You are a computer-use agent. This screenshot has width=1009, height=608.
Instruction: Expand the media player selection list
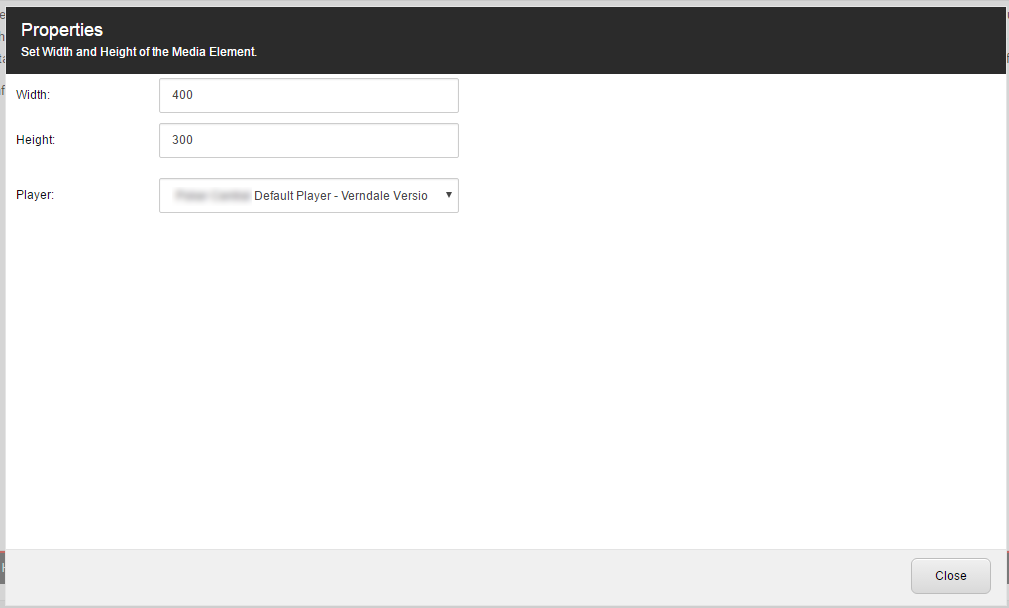pos(309,196)
